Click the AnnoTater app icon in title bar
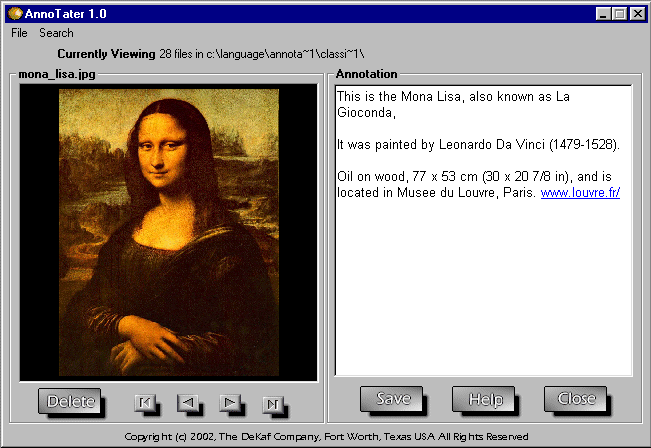The width and height of the screenshot is (651, 448). (x=15, y=13)
